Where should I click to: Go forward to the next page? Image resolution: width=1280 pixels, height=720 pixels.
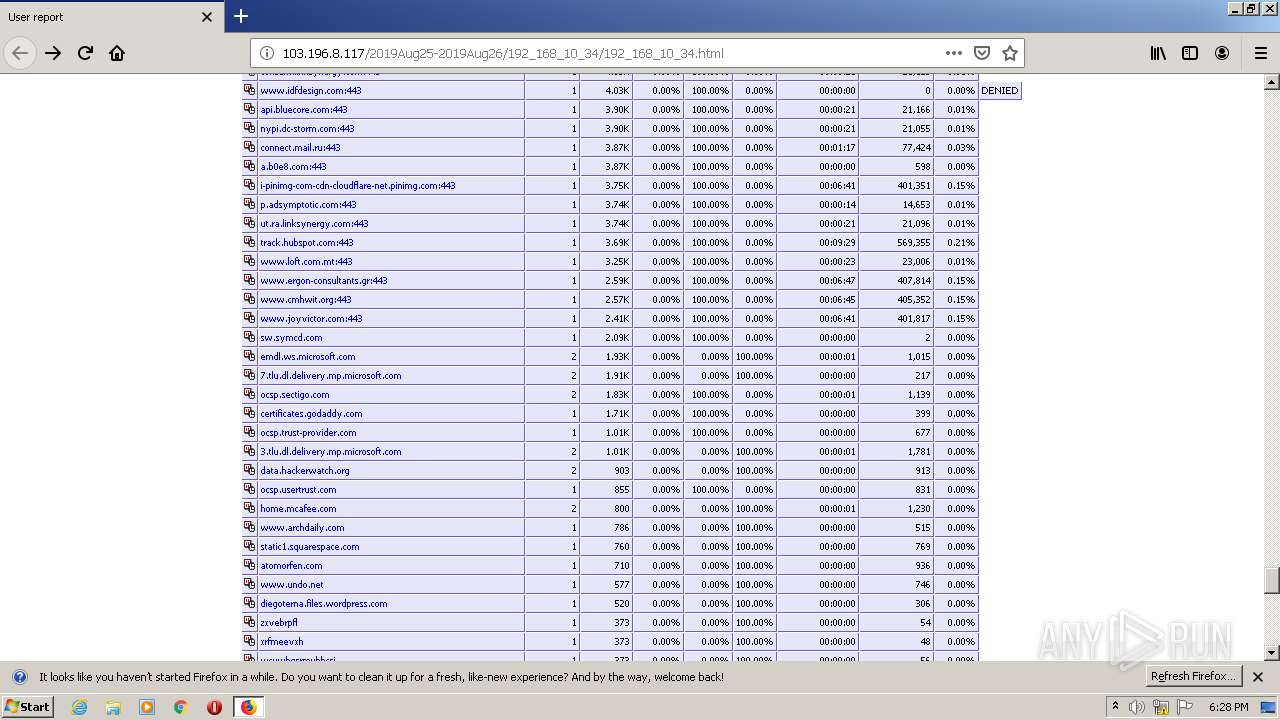click(53, 53)
